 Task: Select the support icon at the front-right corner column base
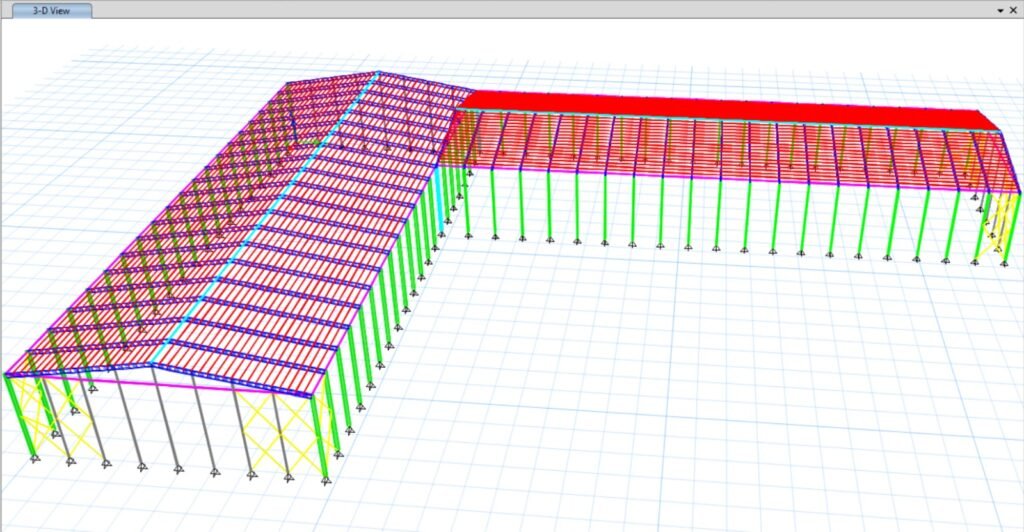point(327,482)
